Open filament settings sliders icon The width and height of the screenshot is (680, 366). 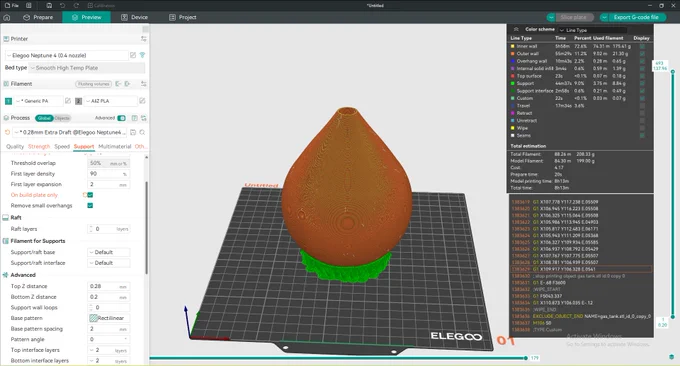click(x=144, y=84)
